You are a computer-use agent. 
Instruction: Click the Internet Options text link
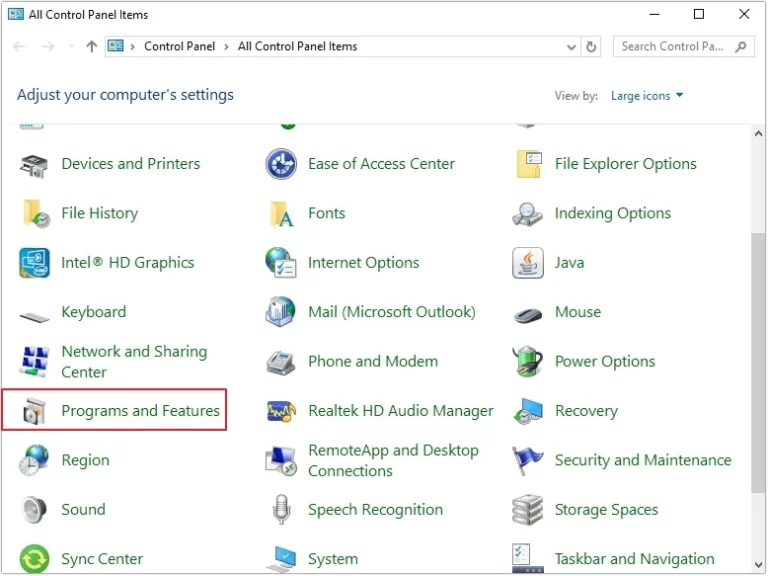click(363, 263)
